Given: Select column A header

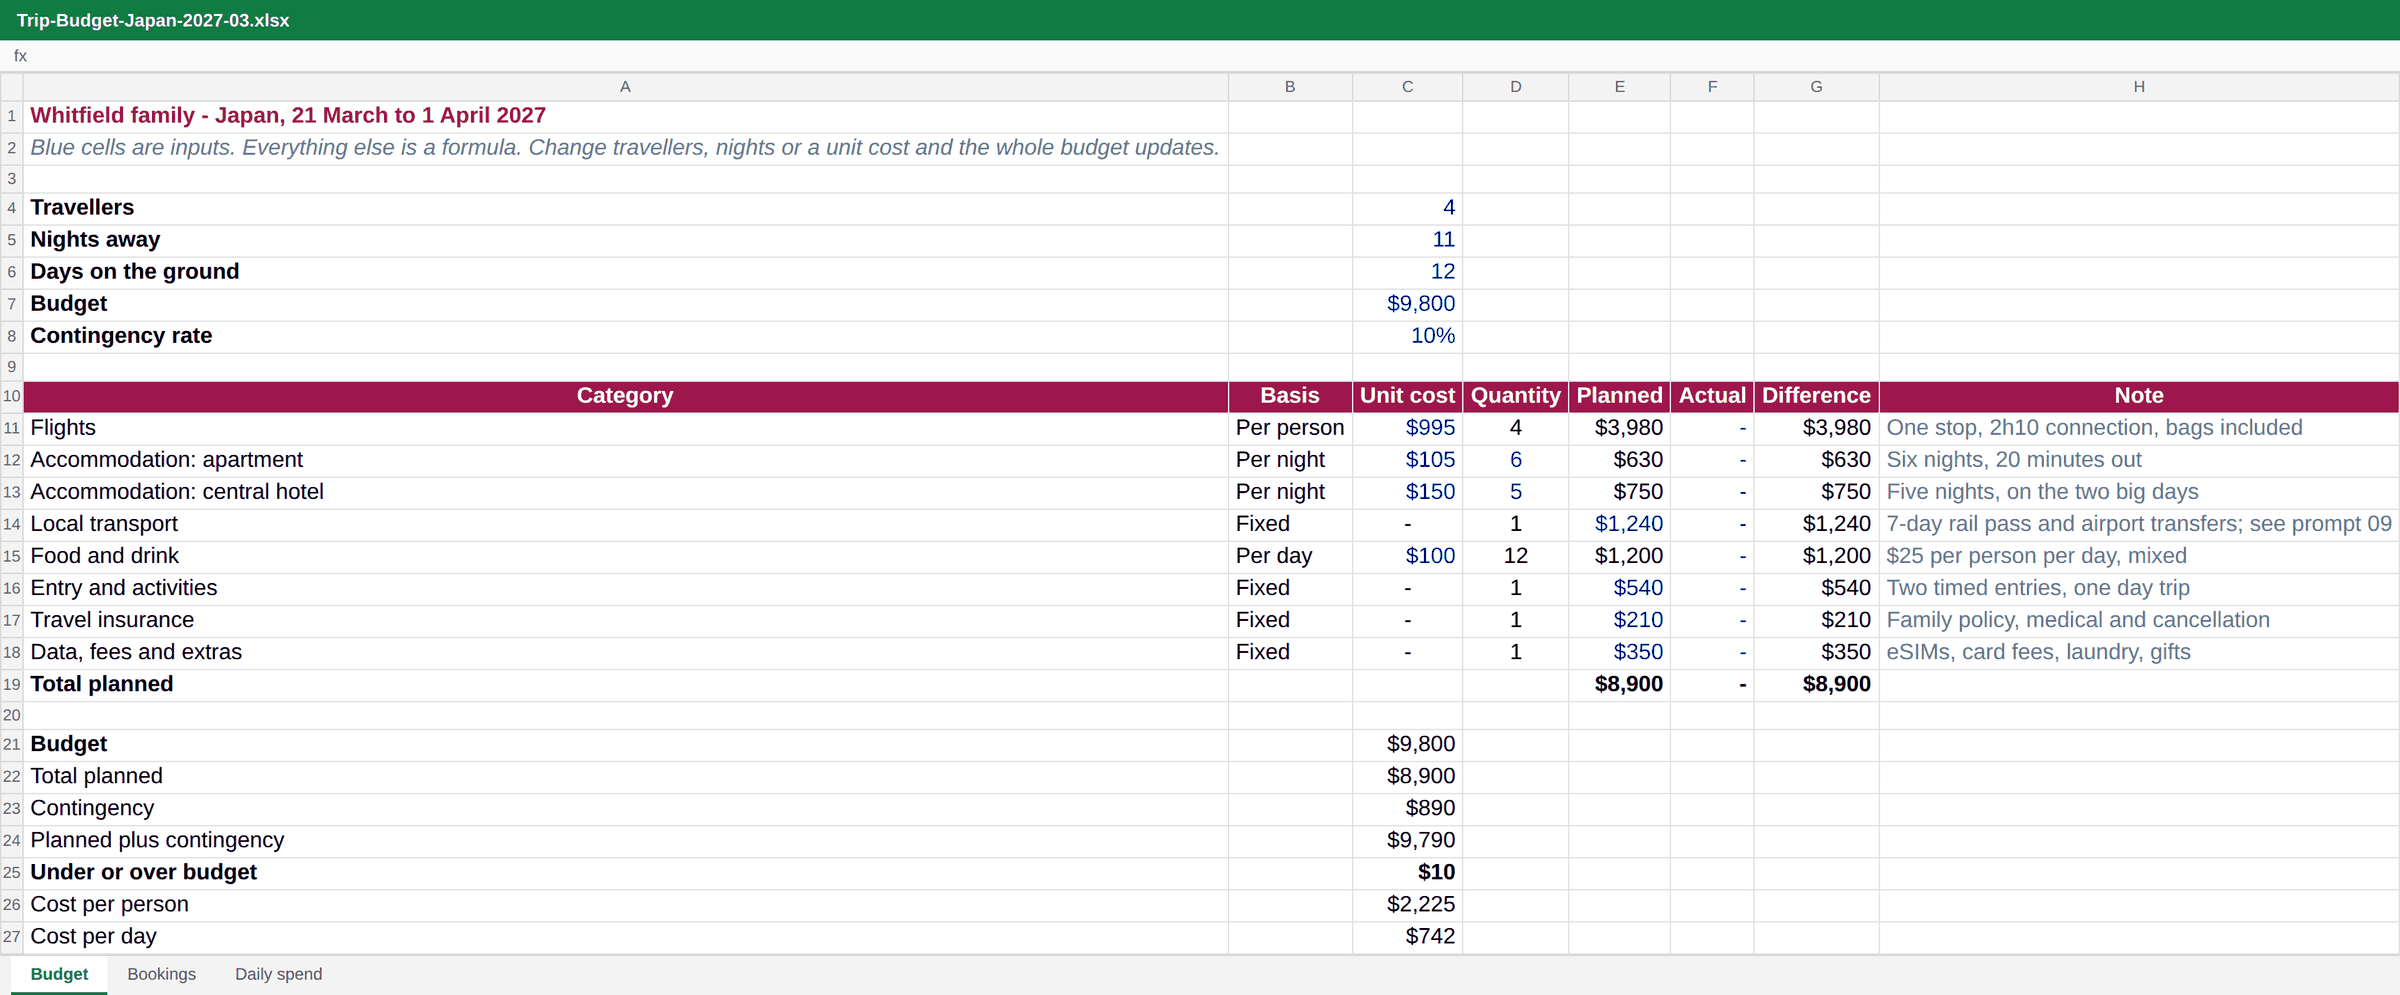Looking at the screenshot, I should click(625, 87).
